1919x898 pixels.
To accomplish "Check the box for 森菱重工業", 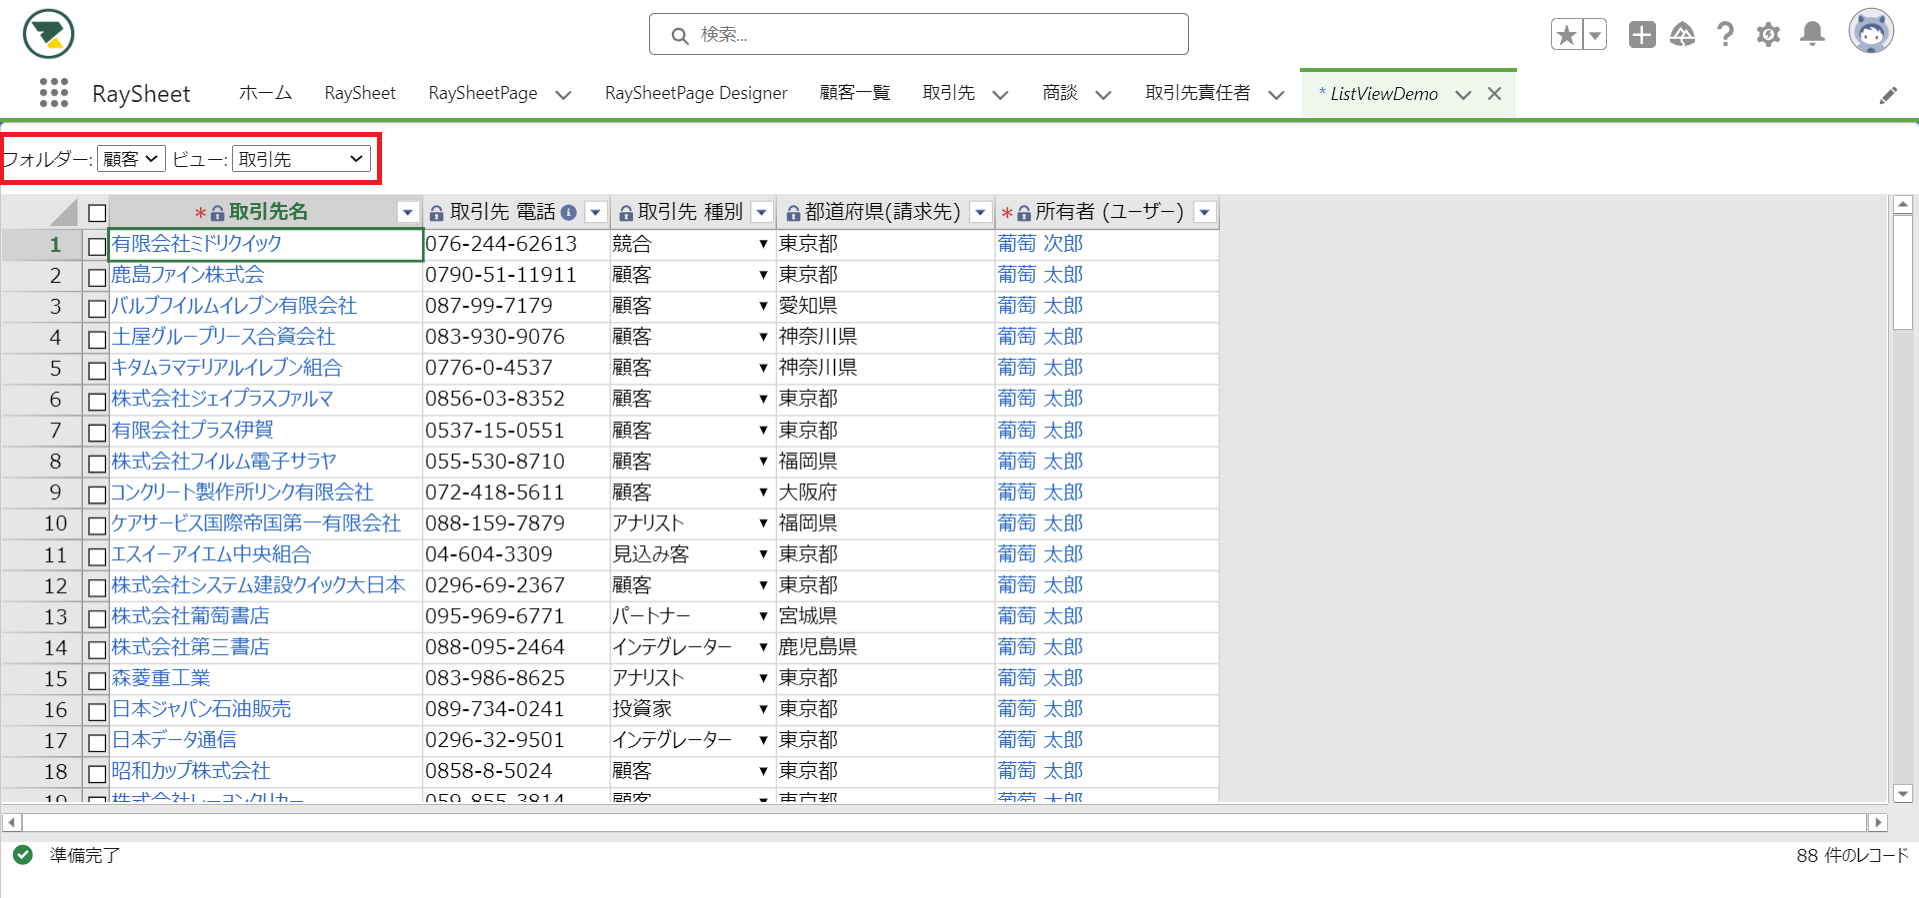I will pos(97,680).
